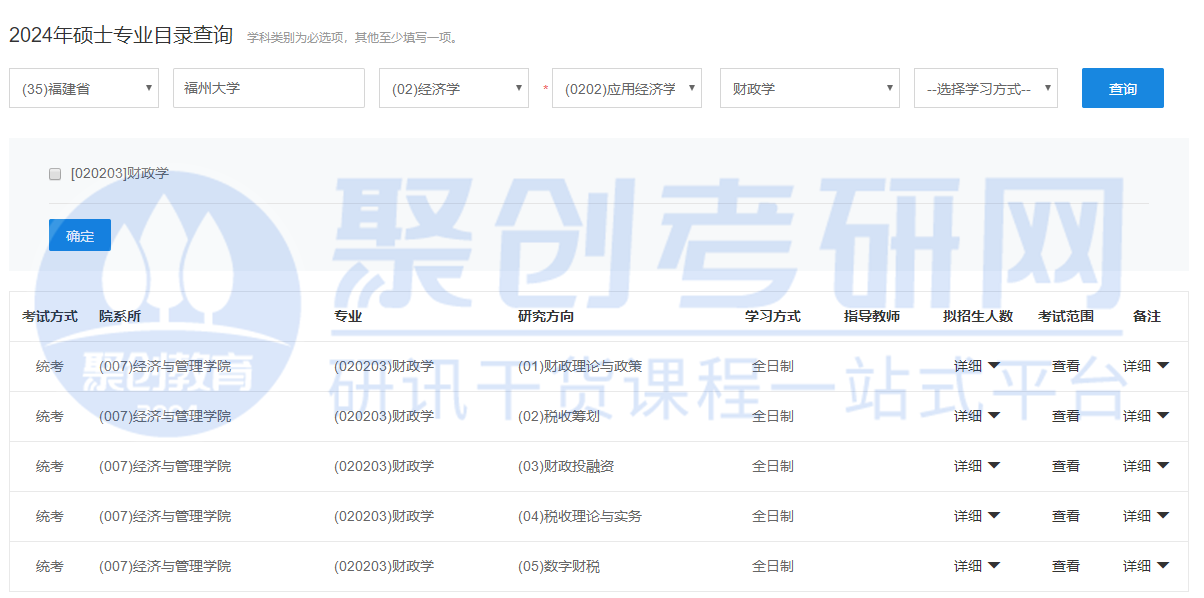Click the 院系所 column header
Image resolution: width=1204 pixels, height=598 pixels.
(120, 316)
